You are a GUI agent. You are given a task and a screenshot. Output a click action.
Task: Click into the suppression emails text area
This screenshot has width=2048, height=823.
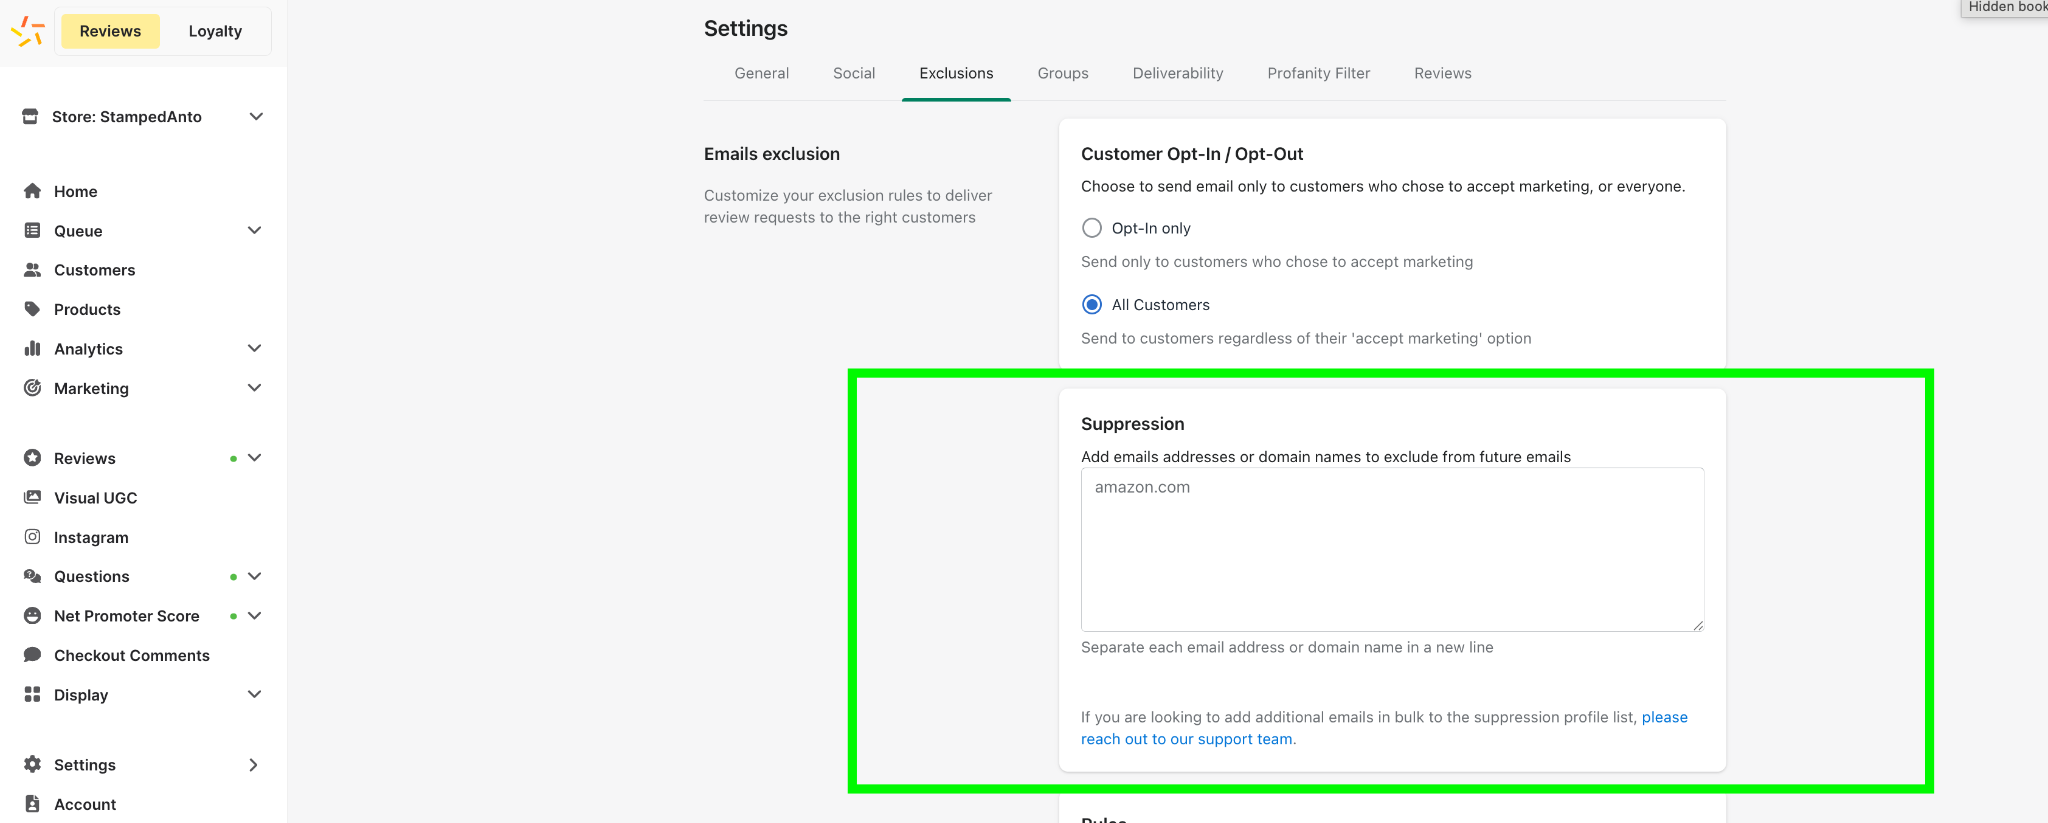click(1392, 549)
